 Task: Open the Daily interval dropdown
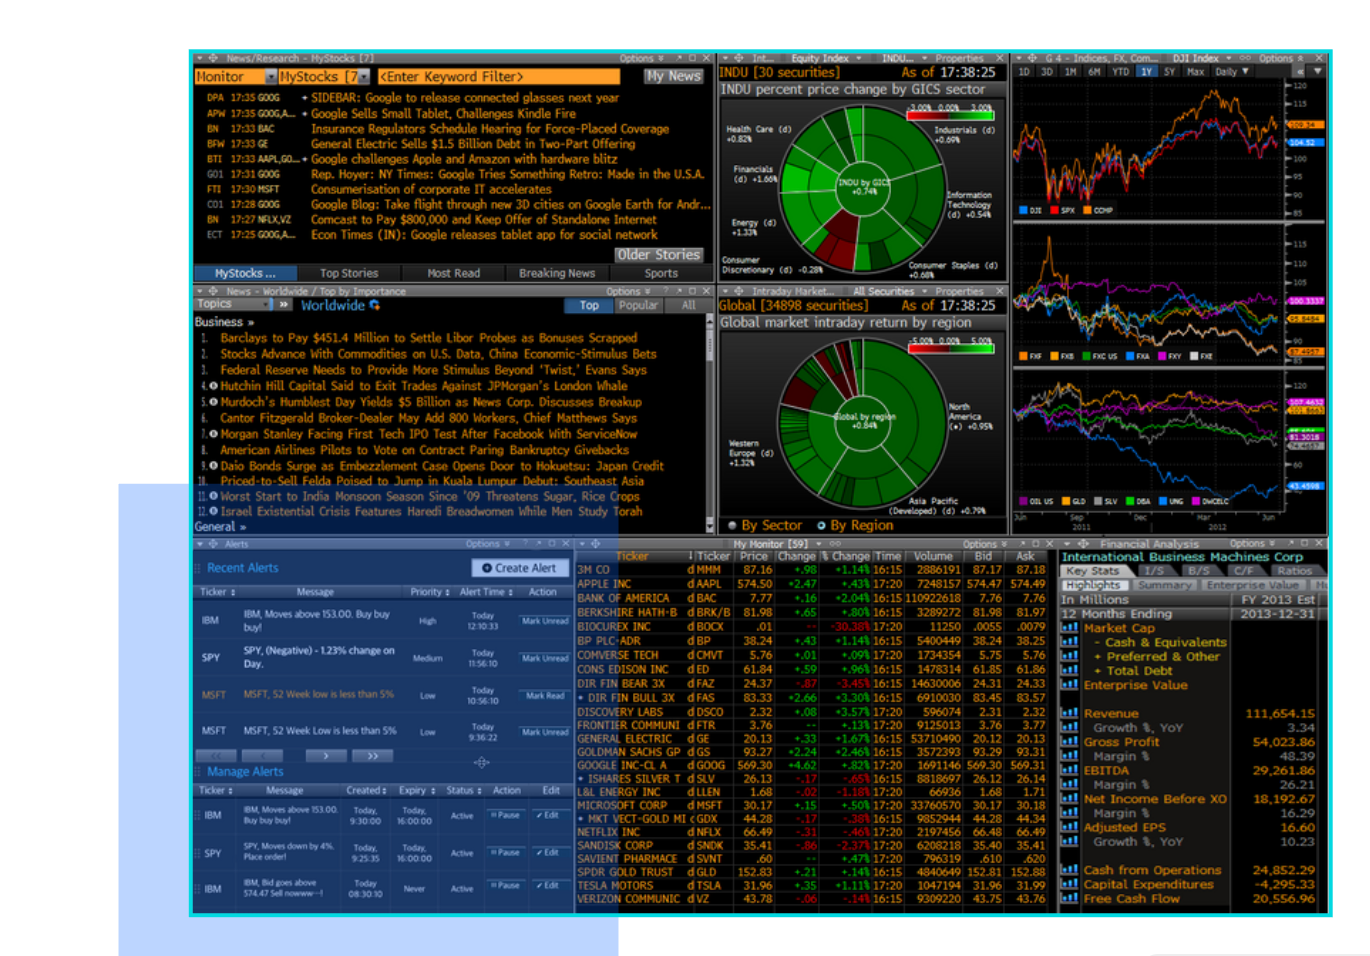[x=1232, y=72]
